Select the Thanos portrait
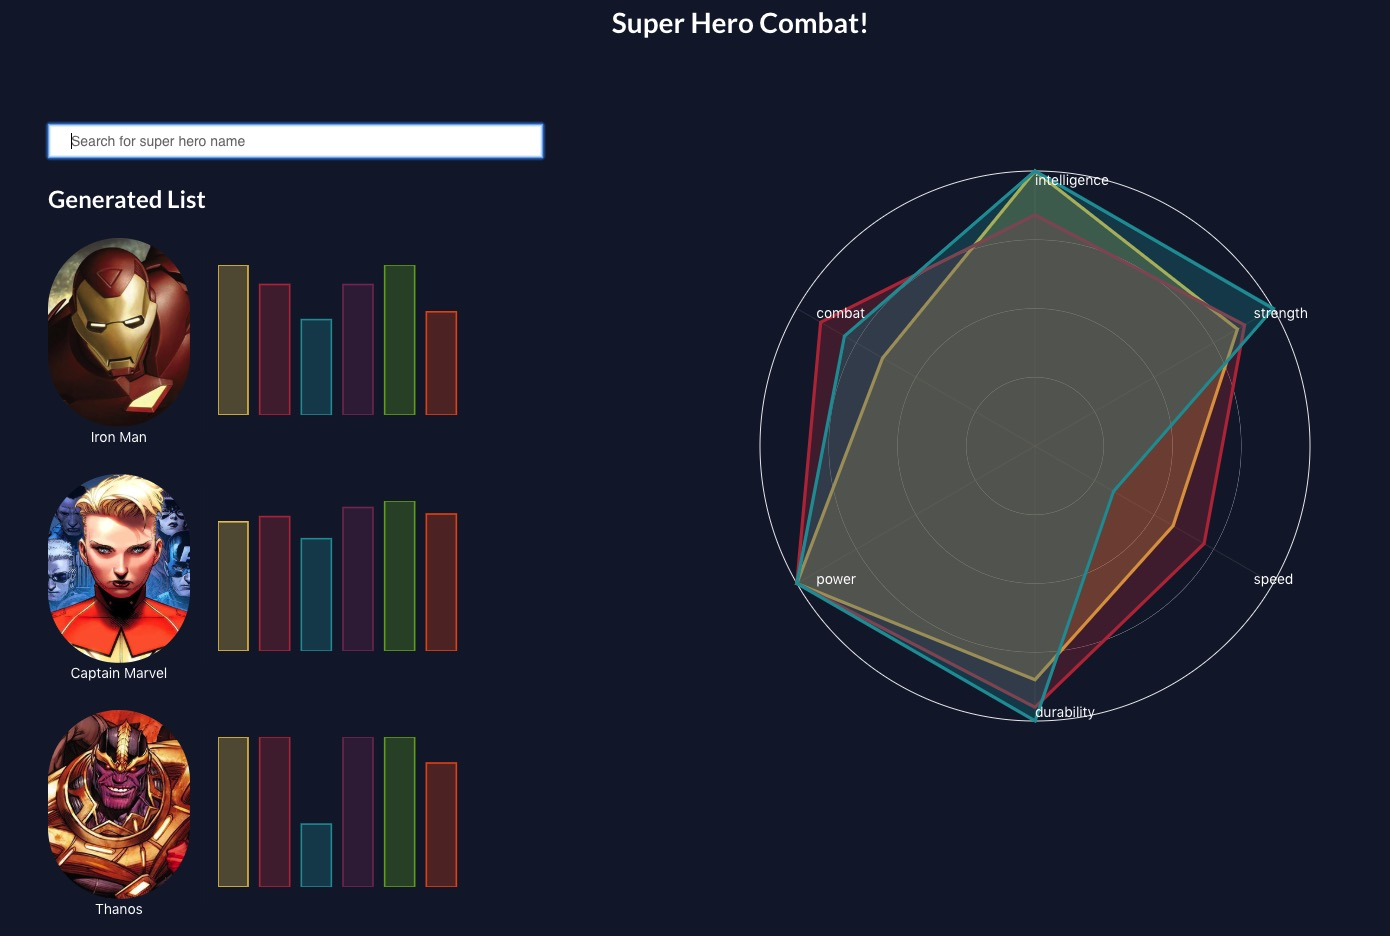The image size is (1390, 936). click(x=119, y=804)
